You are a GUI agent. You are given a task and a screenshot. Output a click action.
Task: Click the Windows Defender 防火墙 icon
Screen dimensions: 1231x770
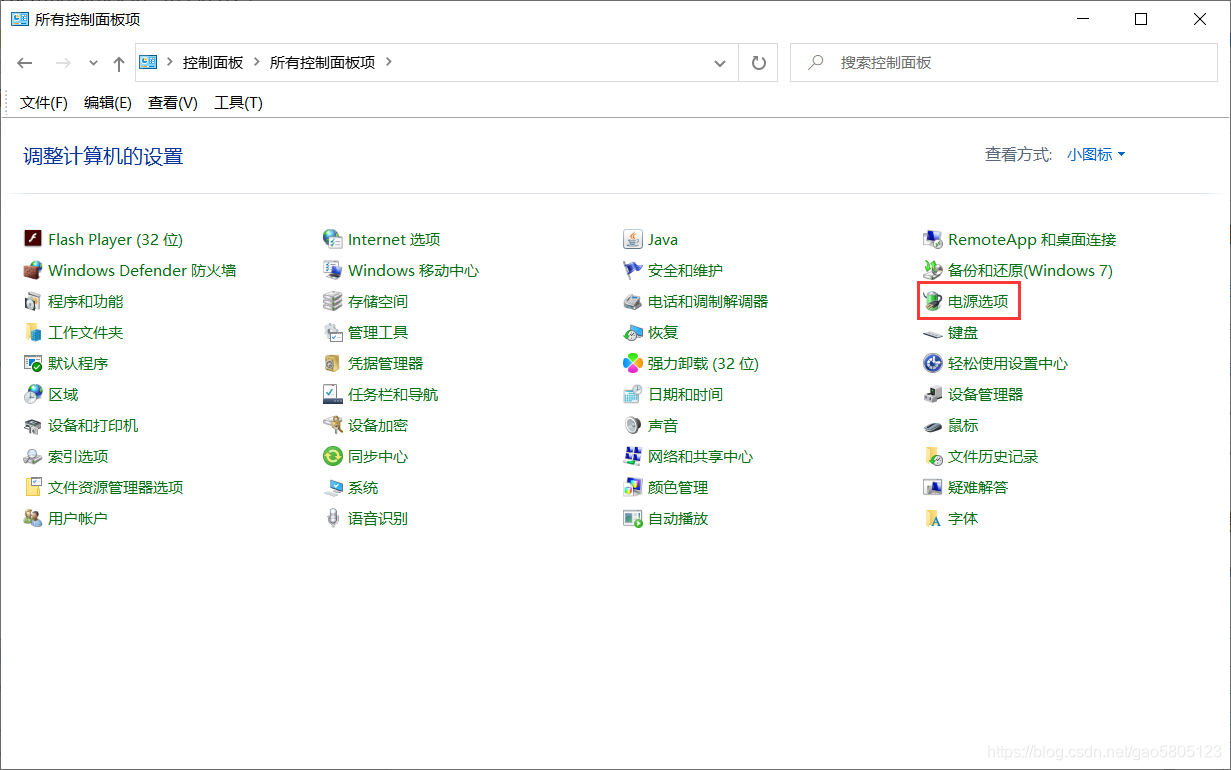(x=33, y=270)
